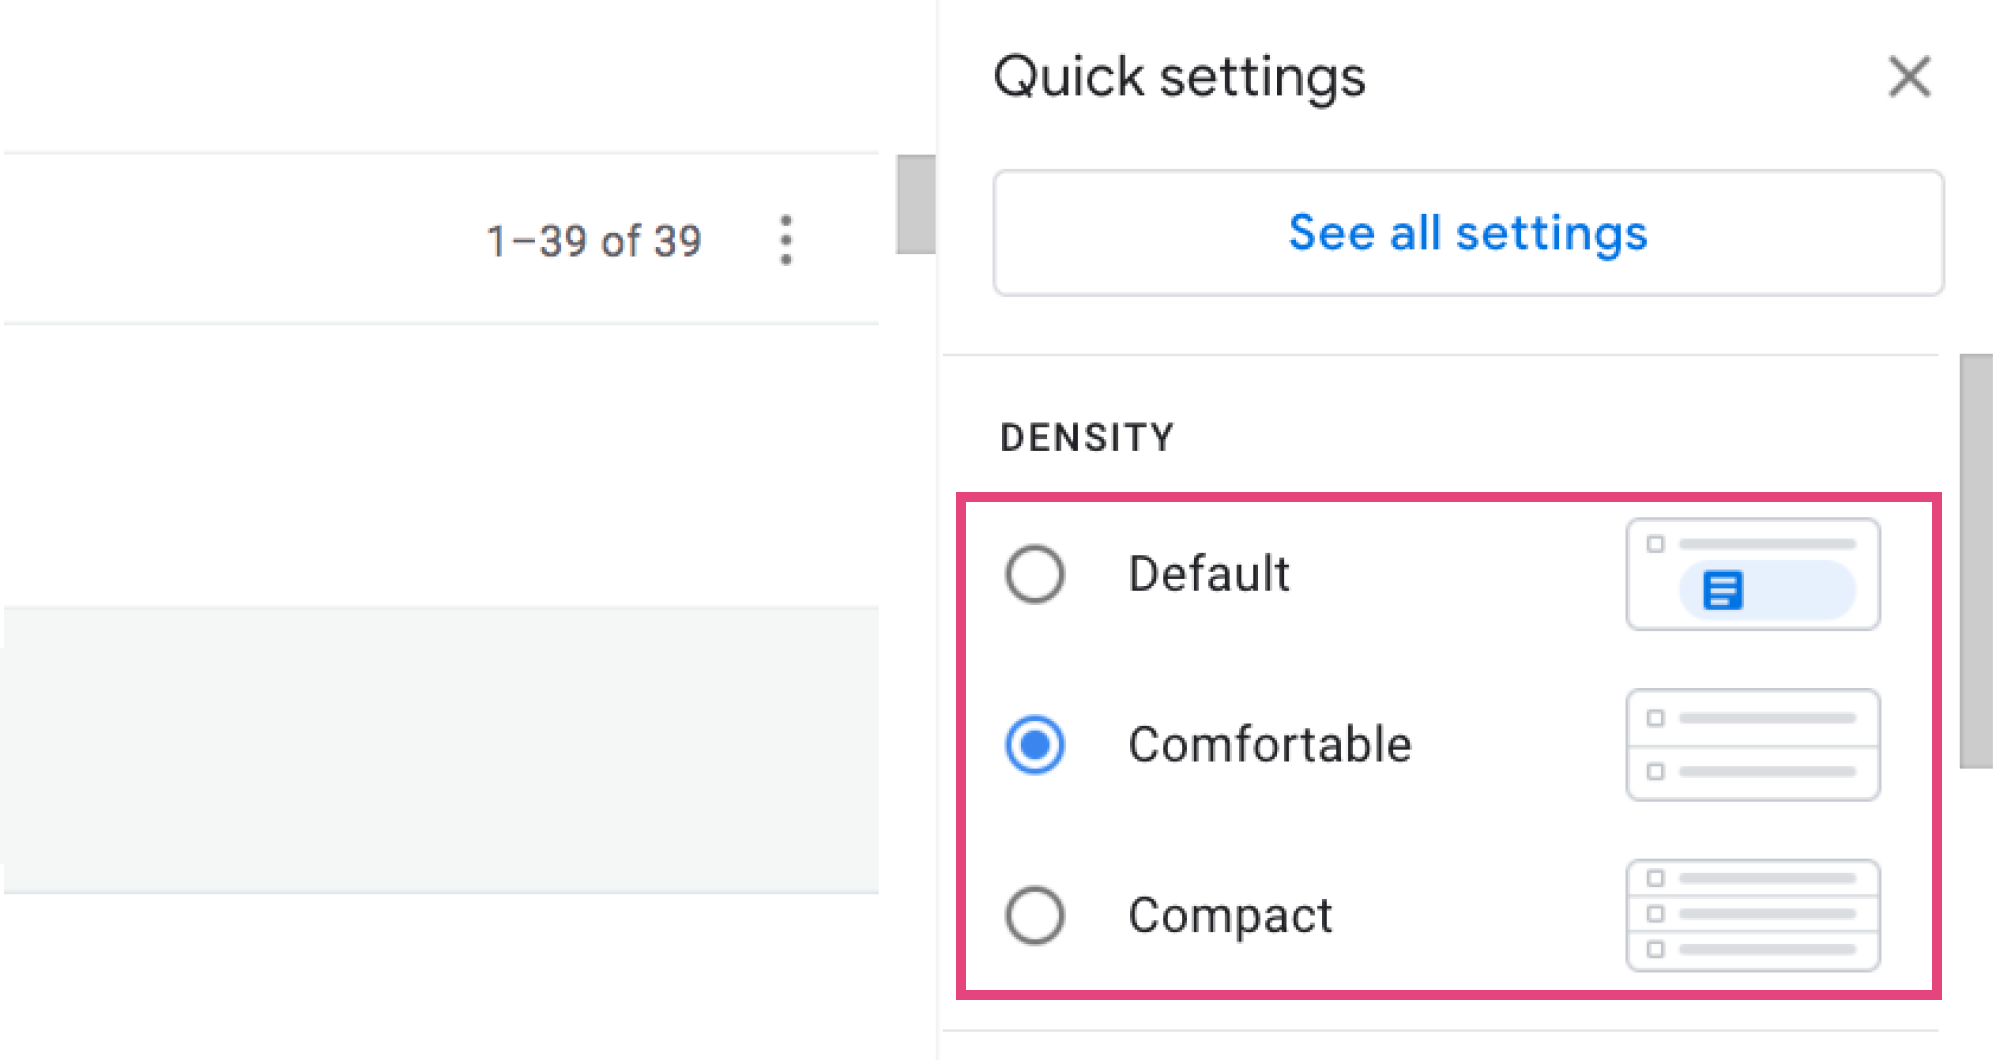Select the Comfortable density radio button

(x=1035, y=744)
